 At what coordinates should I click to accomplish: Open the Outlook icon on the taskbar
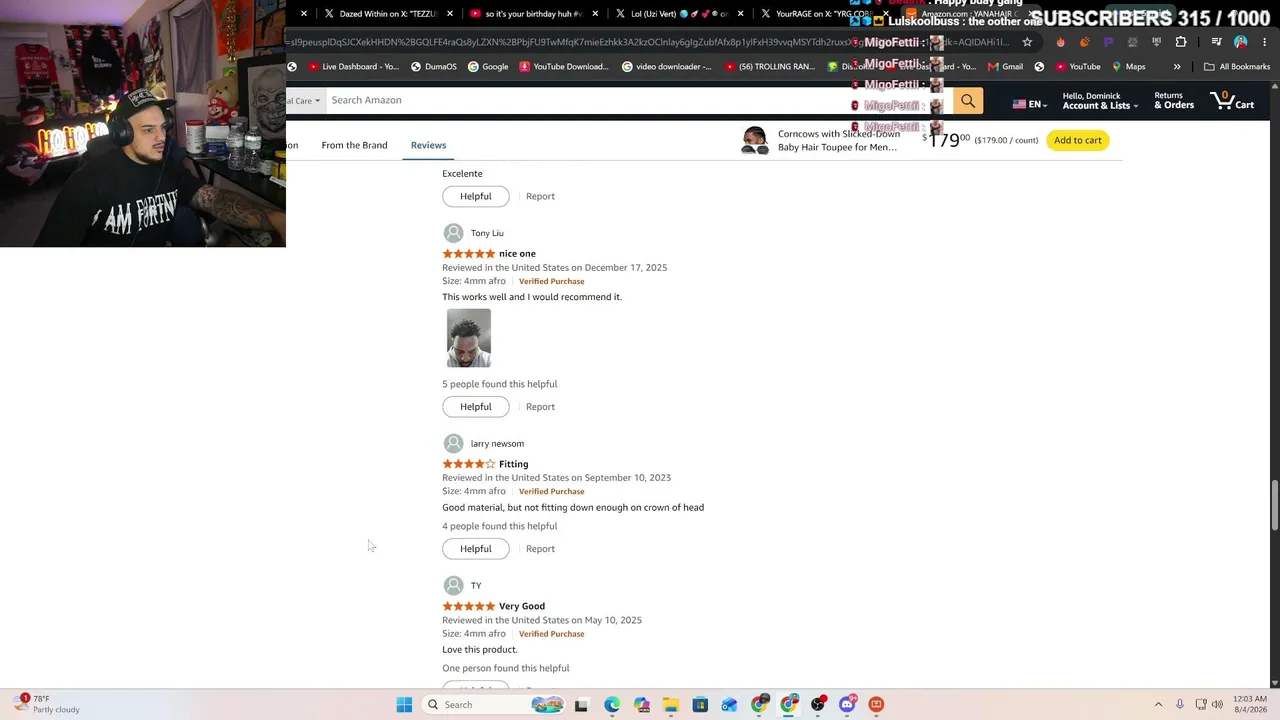(729, 705)
